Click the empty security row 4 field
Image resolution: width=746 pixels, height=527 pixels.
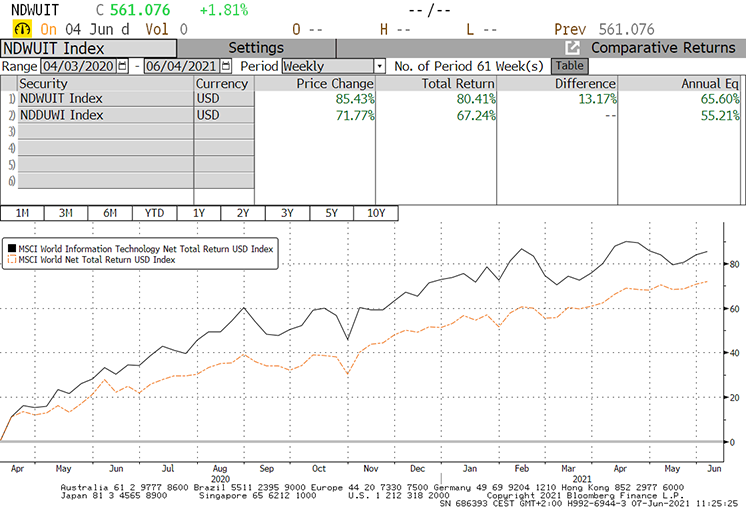tap(106, 148)
